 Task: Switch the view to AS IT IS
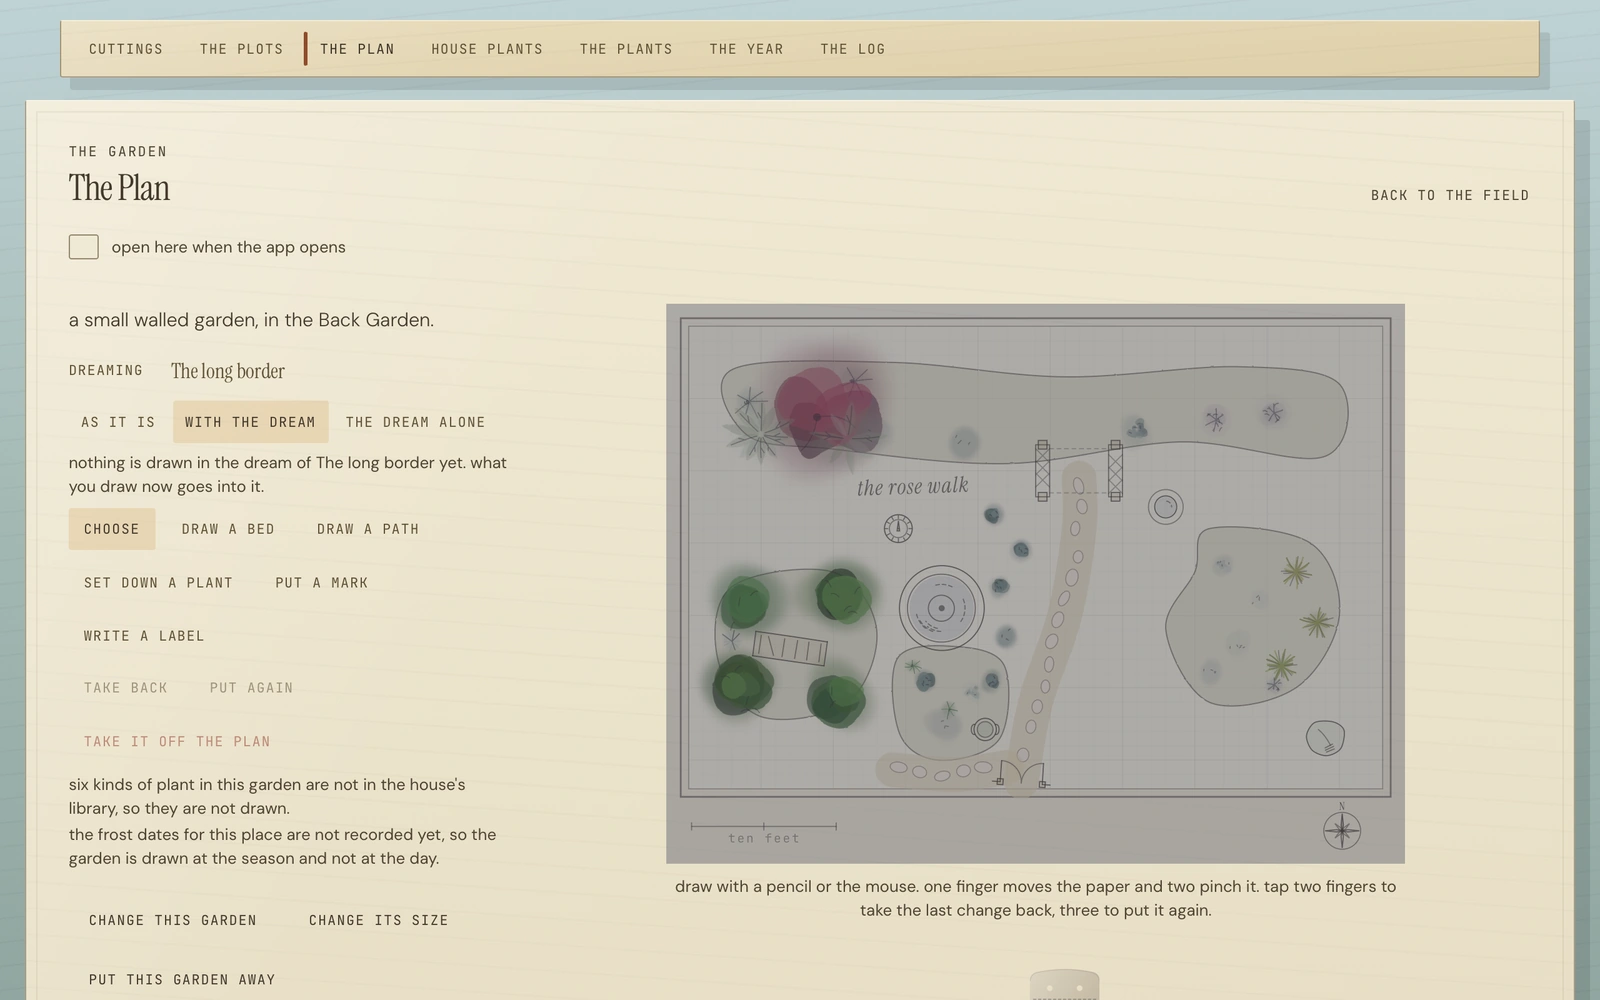pos(118,422)
